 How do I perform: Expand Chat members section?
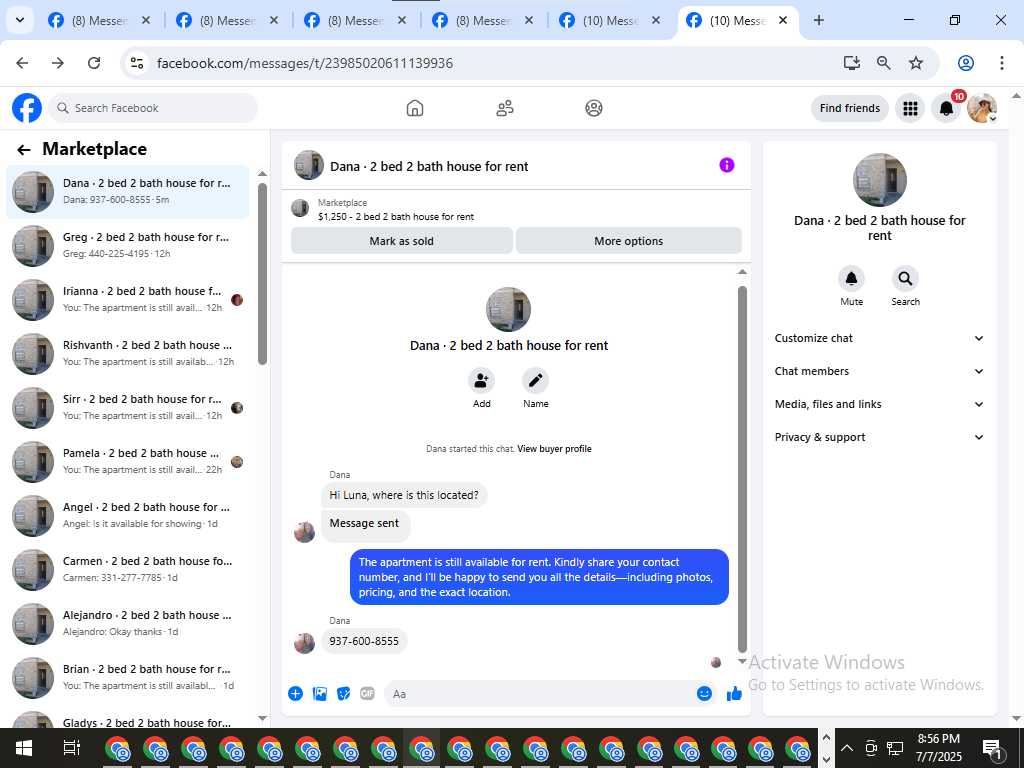click(x=879, y=371)
